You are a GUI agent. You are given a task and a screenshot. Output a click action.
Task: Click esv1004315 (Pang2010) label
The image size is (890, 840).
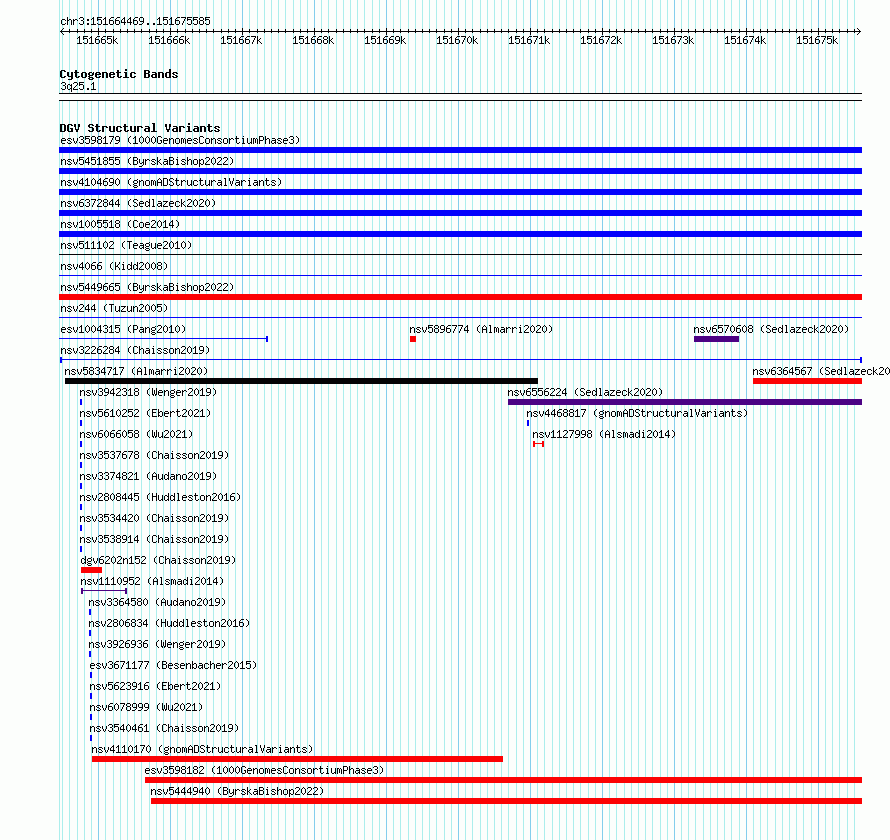(x=123, y=329)
